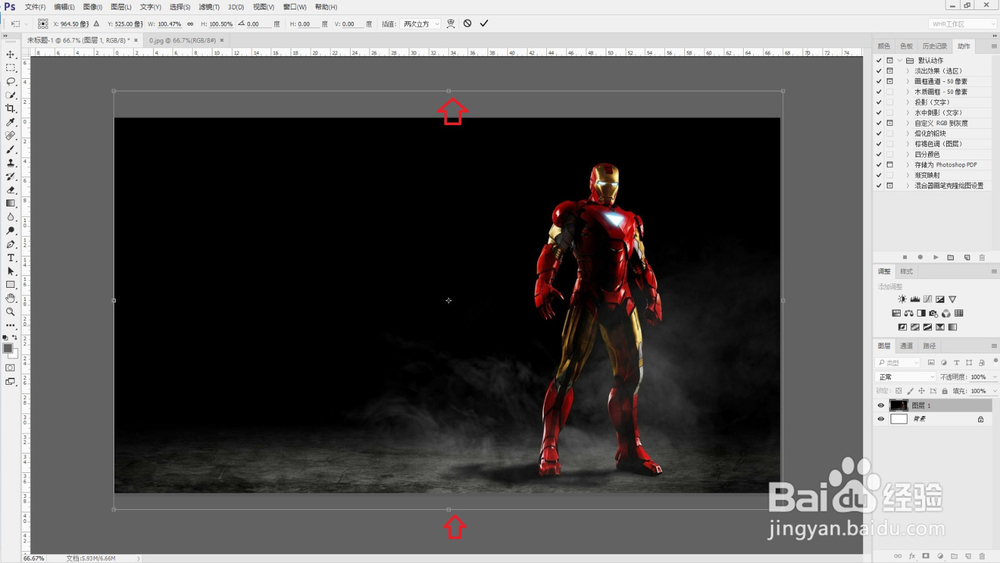The height and width of the screenshot is (563, 1000).
Task: Select the Zoom tool
Action: pyautogui.click(x=10, y=312)
